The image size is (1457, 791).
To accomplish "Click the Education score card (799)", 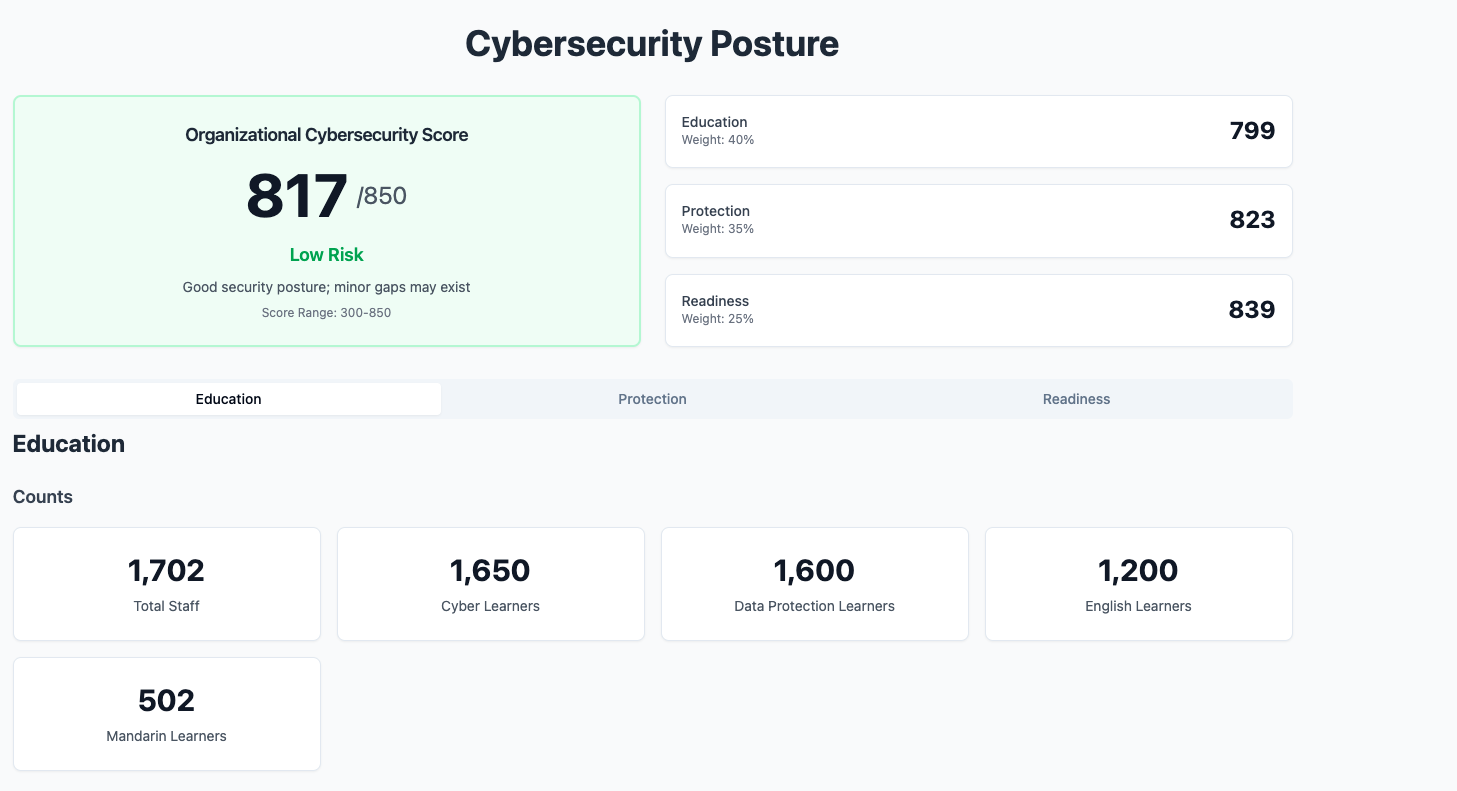I will click(978, 131).
